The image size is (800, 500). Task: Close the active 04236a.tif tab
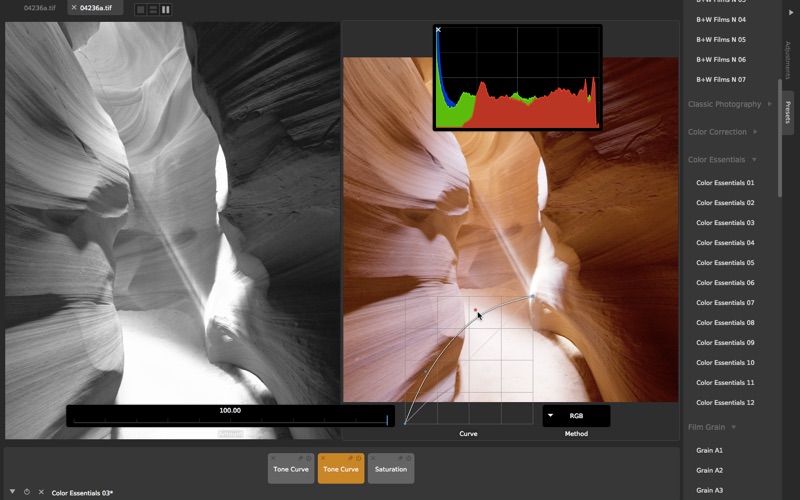pyautogui.click(x=73, y=8)
